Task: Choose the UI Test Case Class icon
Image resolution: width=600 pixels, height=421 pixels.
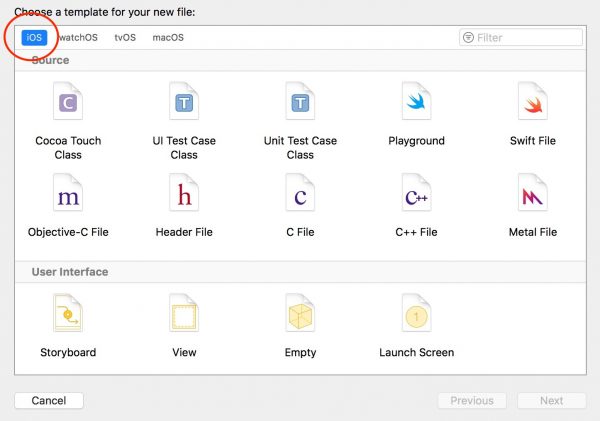Action: click(x=184, y=101)
